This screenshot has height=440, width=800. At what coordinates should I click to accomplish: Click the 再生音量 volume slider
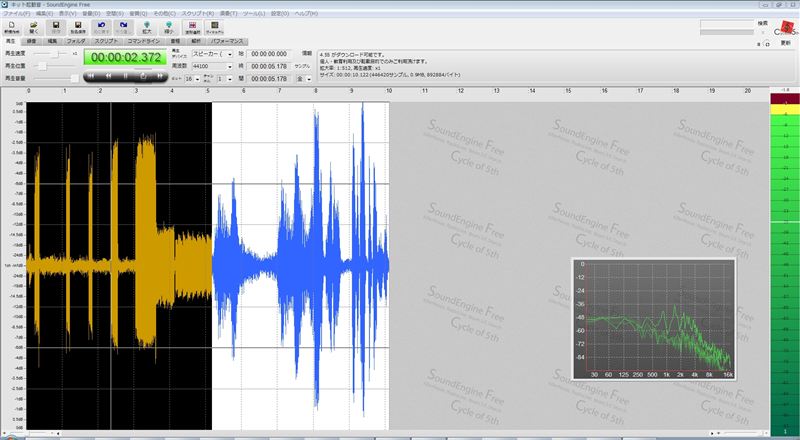point(55,78)
